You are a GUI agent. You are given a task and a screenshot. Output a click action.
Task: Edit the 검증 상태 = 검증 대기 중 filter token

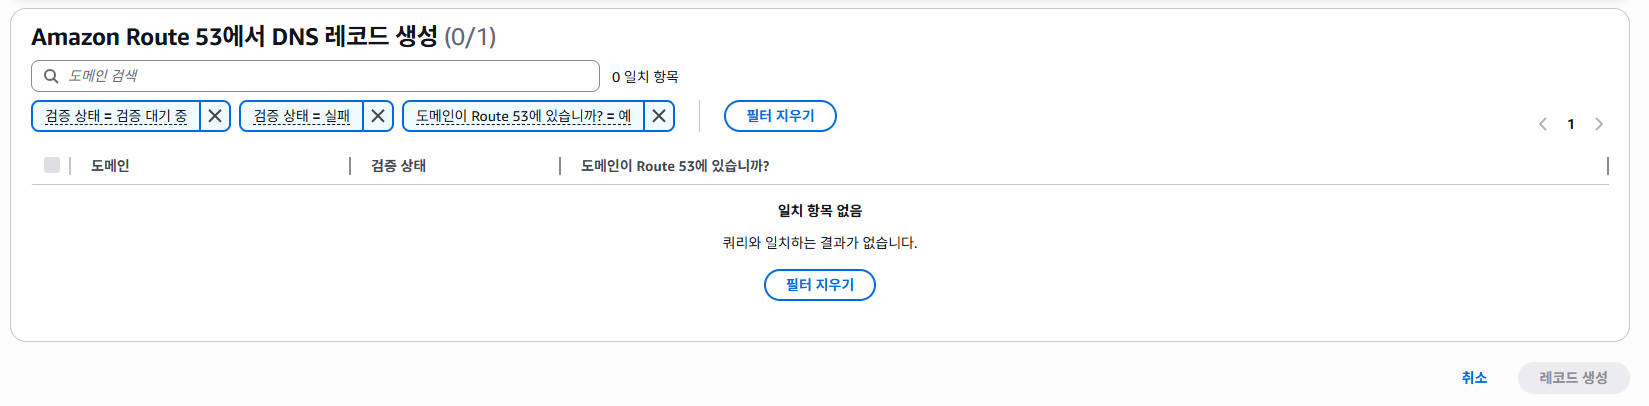[x=116, y=116]
